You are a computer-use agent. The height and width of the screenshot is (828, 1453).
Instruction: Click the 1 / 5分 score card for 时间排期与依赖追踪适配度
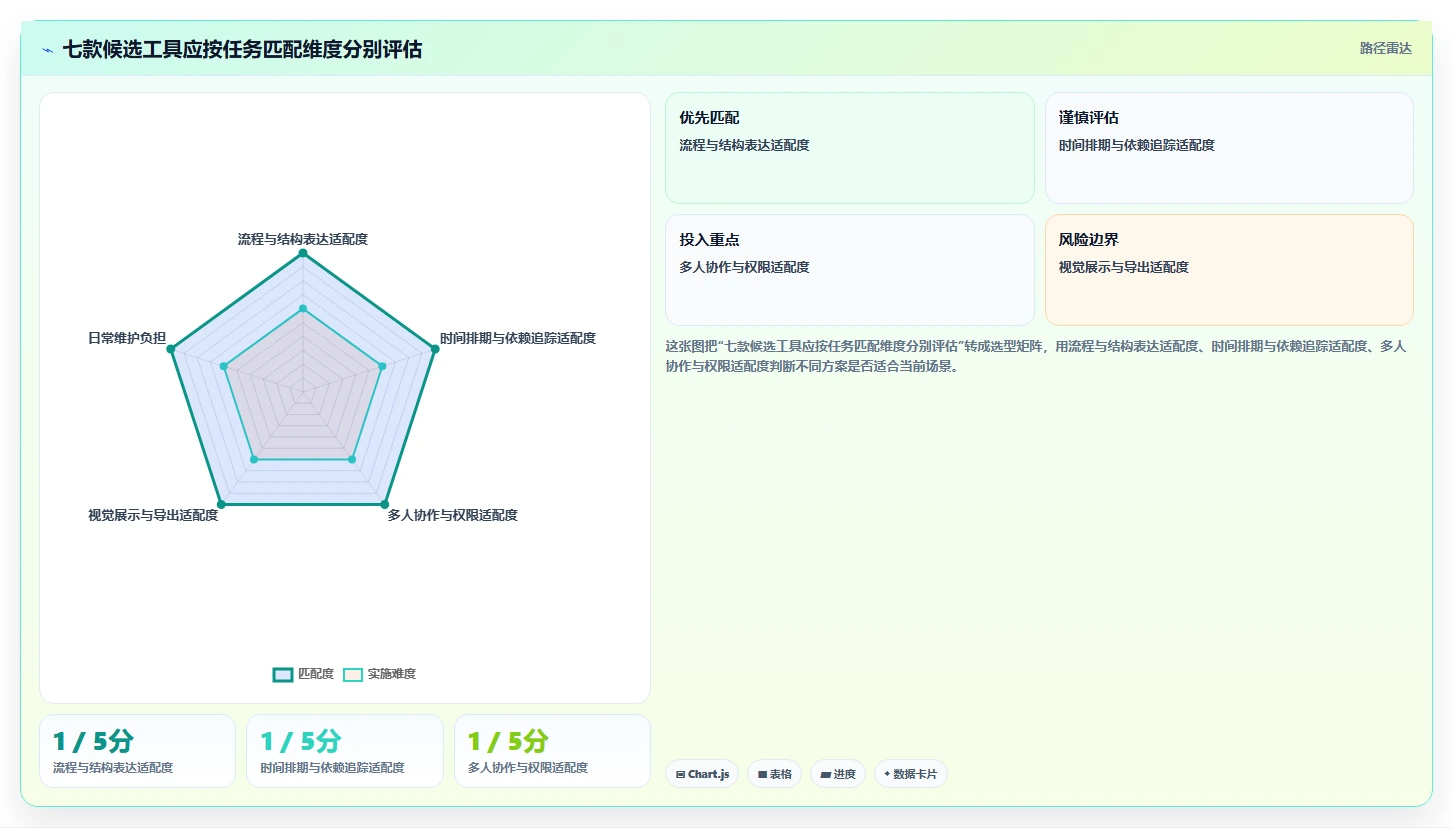pyautogui.click(x=345, y=751)
